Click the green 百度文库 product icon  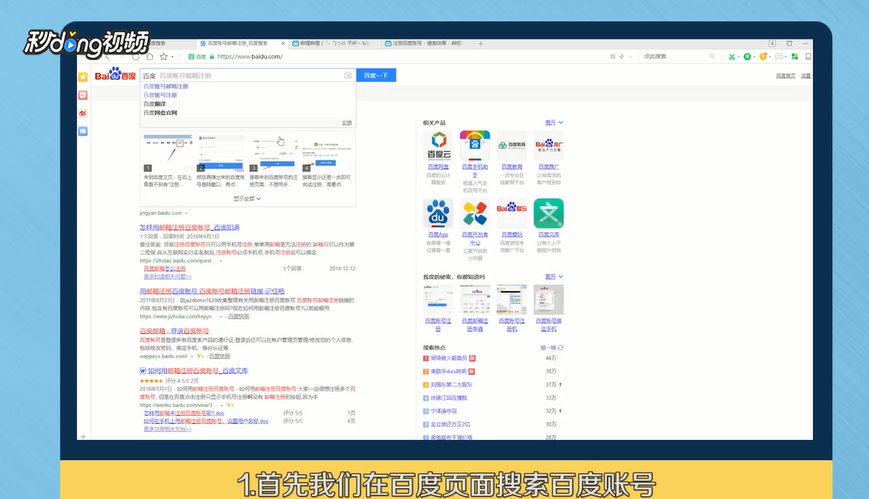549,213
